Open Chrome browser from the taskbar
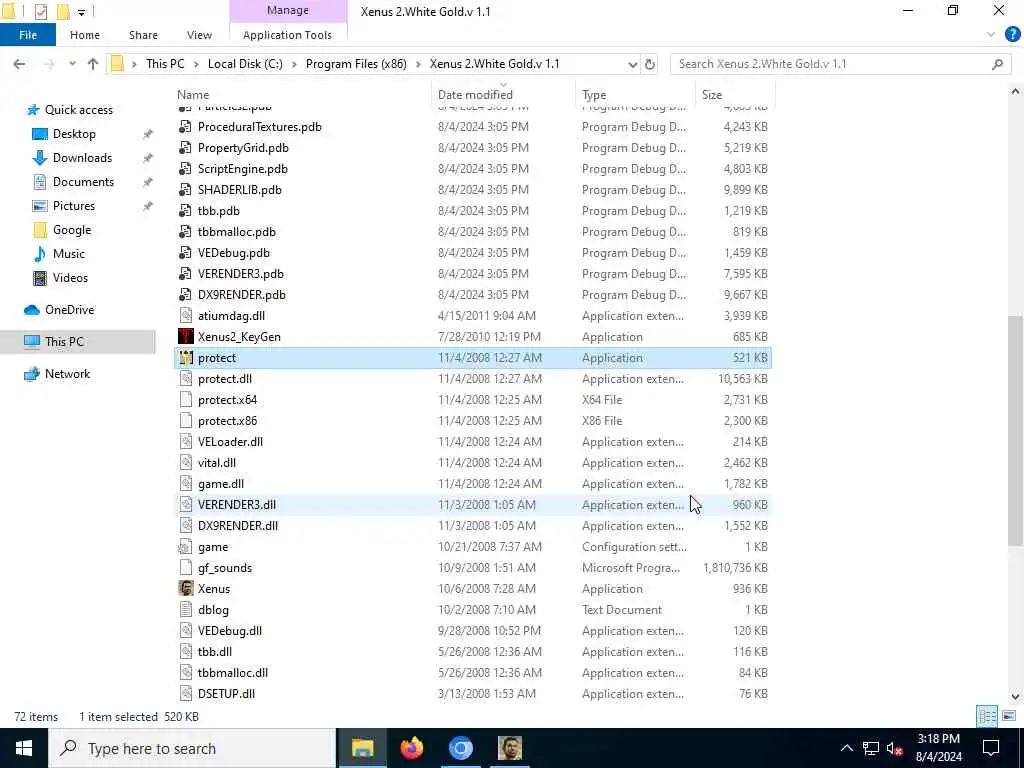Viewport: 1024px width, 768px height. pos(460,748)
